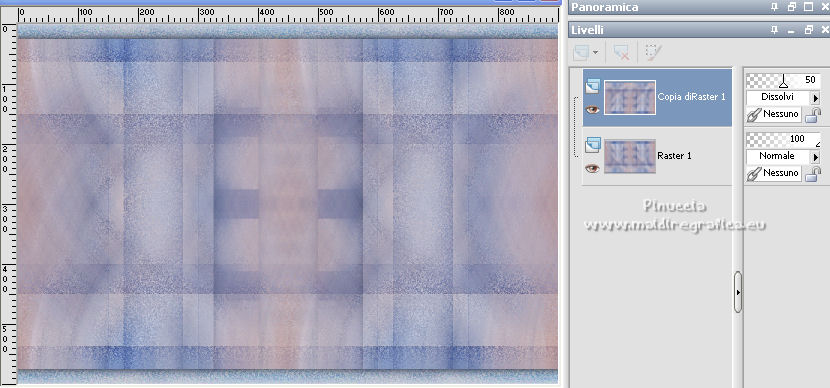Toggle transparency lock on Copia diRaster 1

813,115
